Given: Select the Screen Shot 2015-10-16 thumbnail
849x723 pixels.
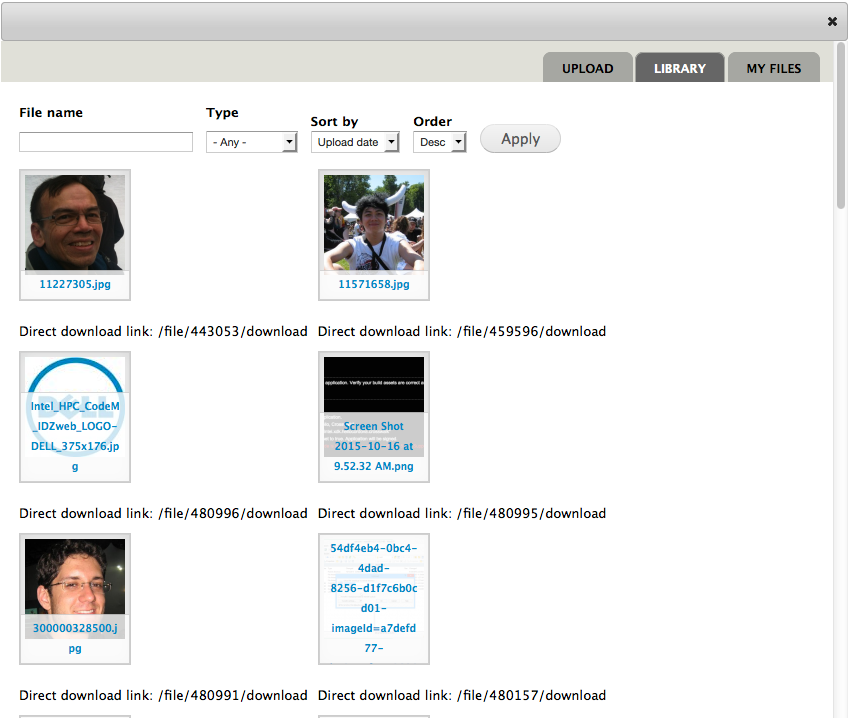Looking at the screenshot, I should [x=374, y=383].
